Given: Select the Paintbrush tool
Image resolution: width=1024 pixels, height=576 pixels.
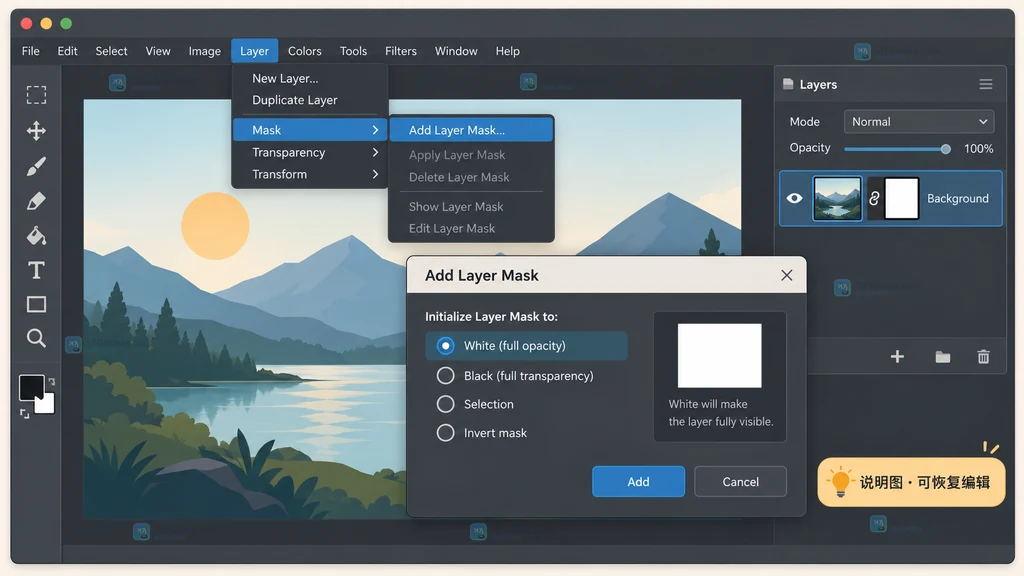Looking at the screenshot, I should 36,166.
